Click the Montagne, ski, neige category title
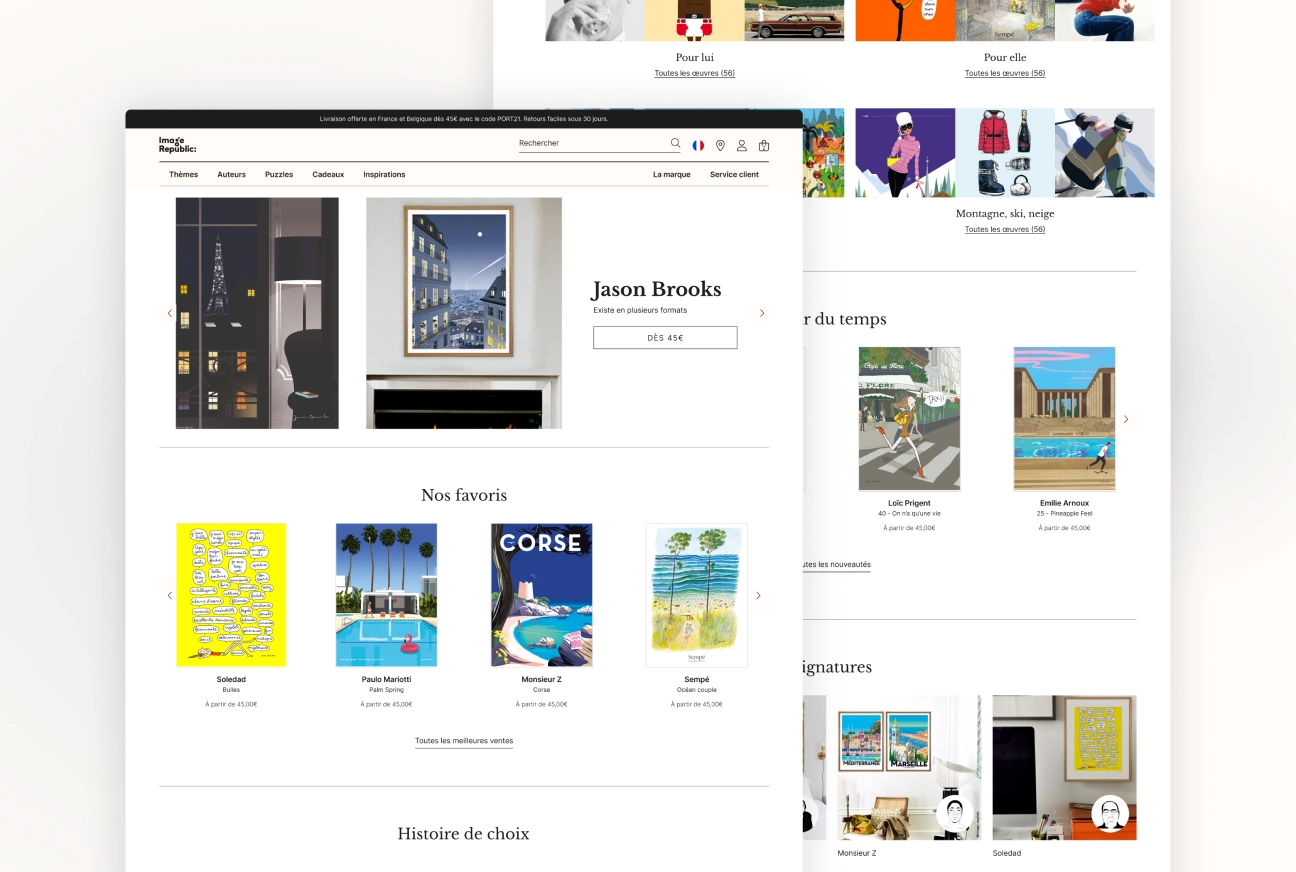The width and height of the screenshot is (1296, 872). 1005,213
